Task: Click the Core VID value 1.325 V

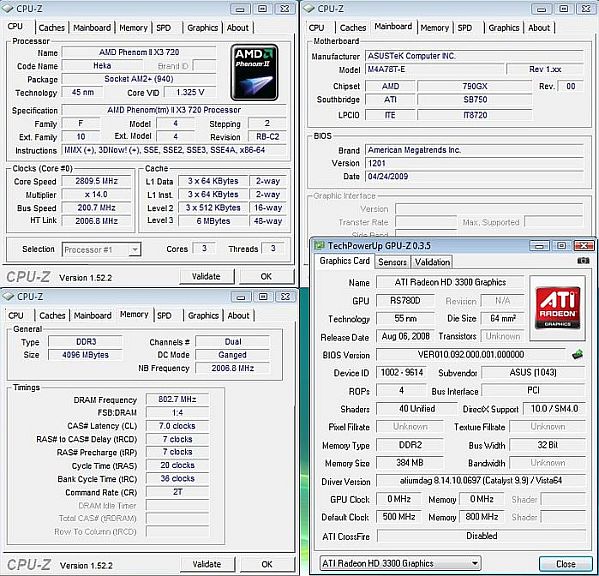Action: click(x=190, y=92)
